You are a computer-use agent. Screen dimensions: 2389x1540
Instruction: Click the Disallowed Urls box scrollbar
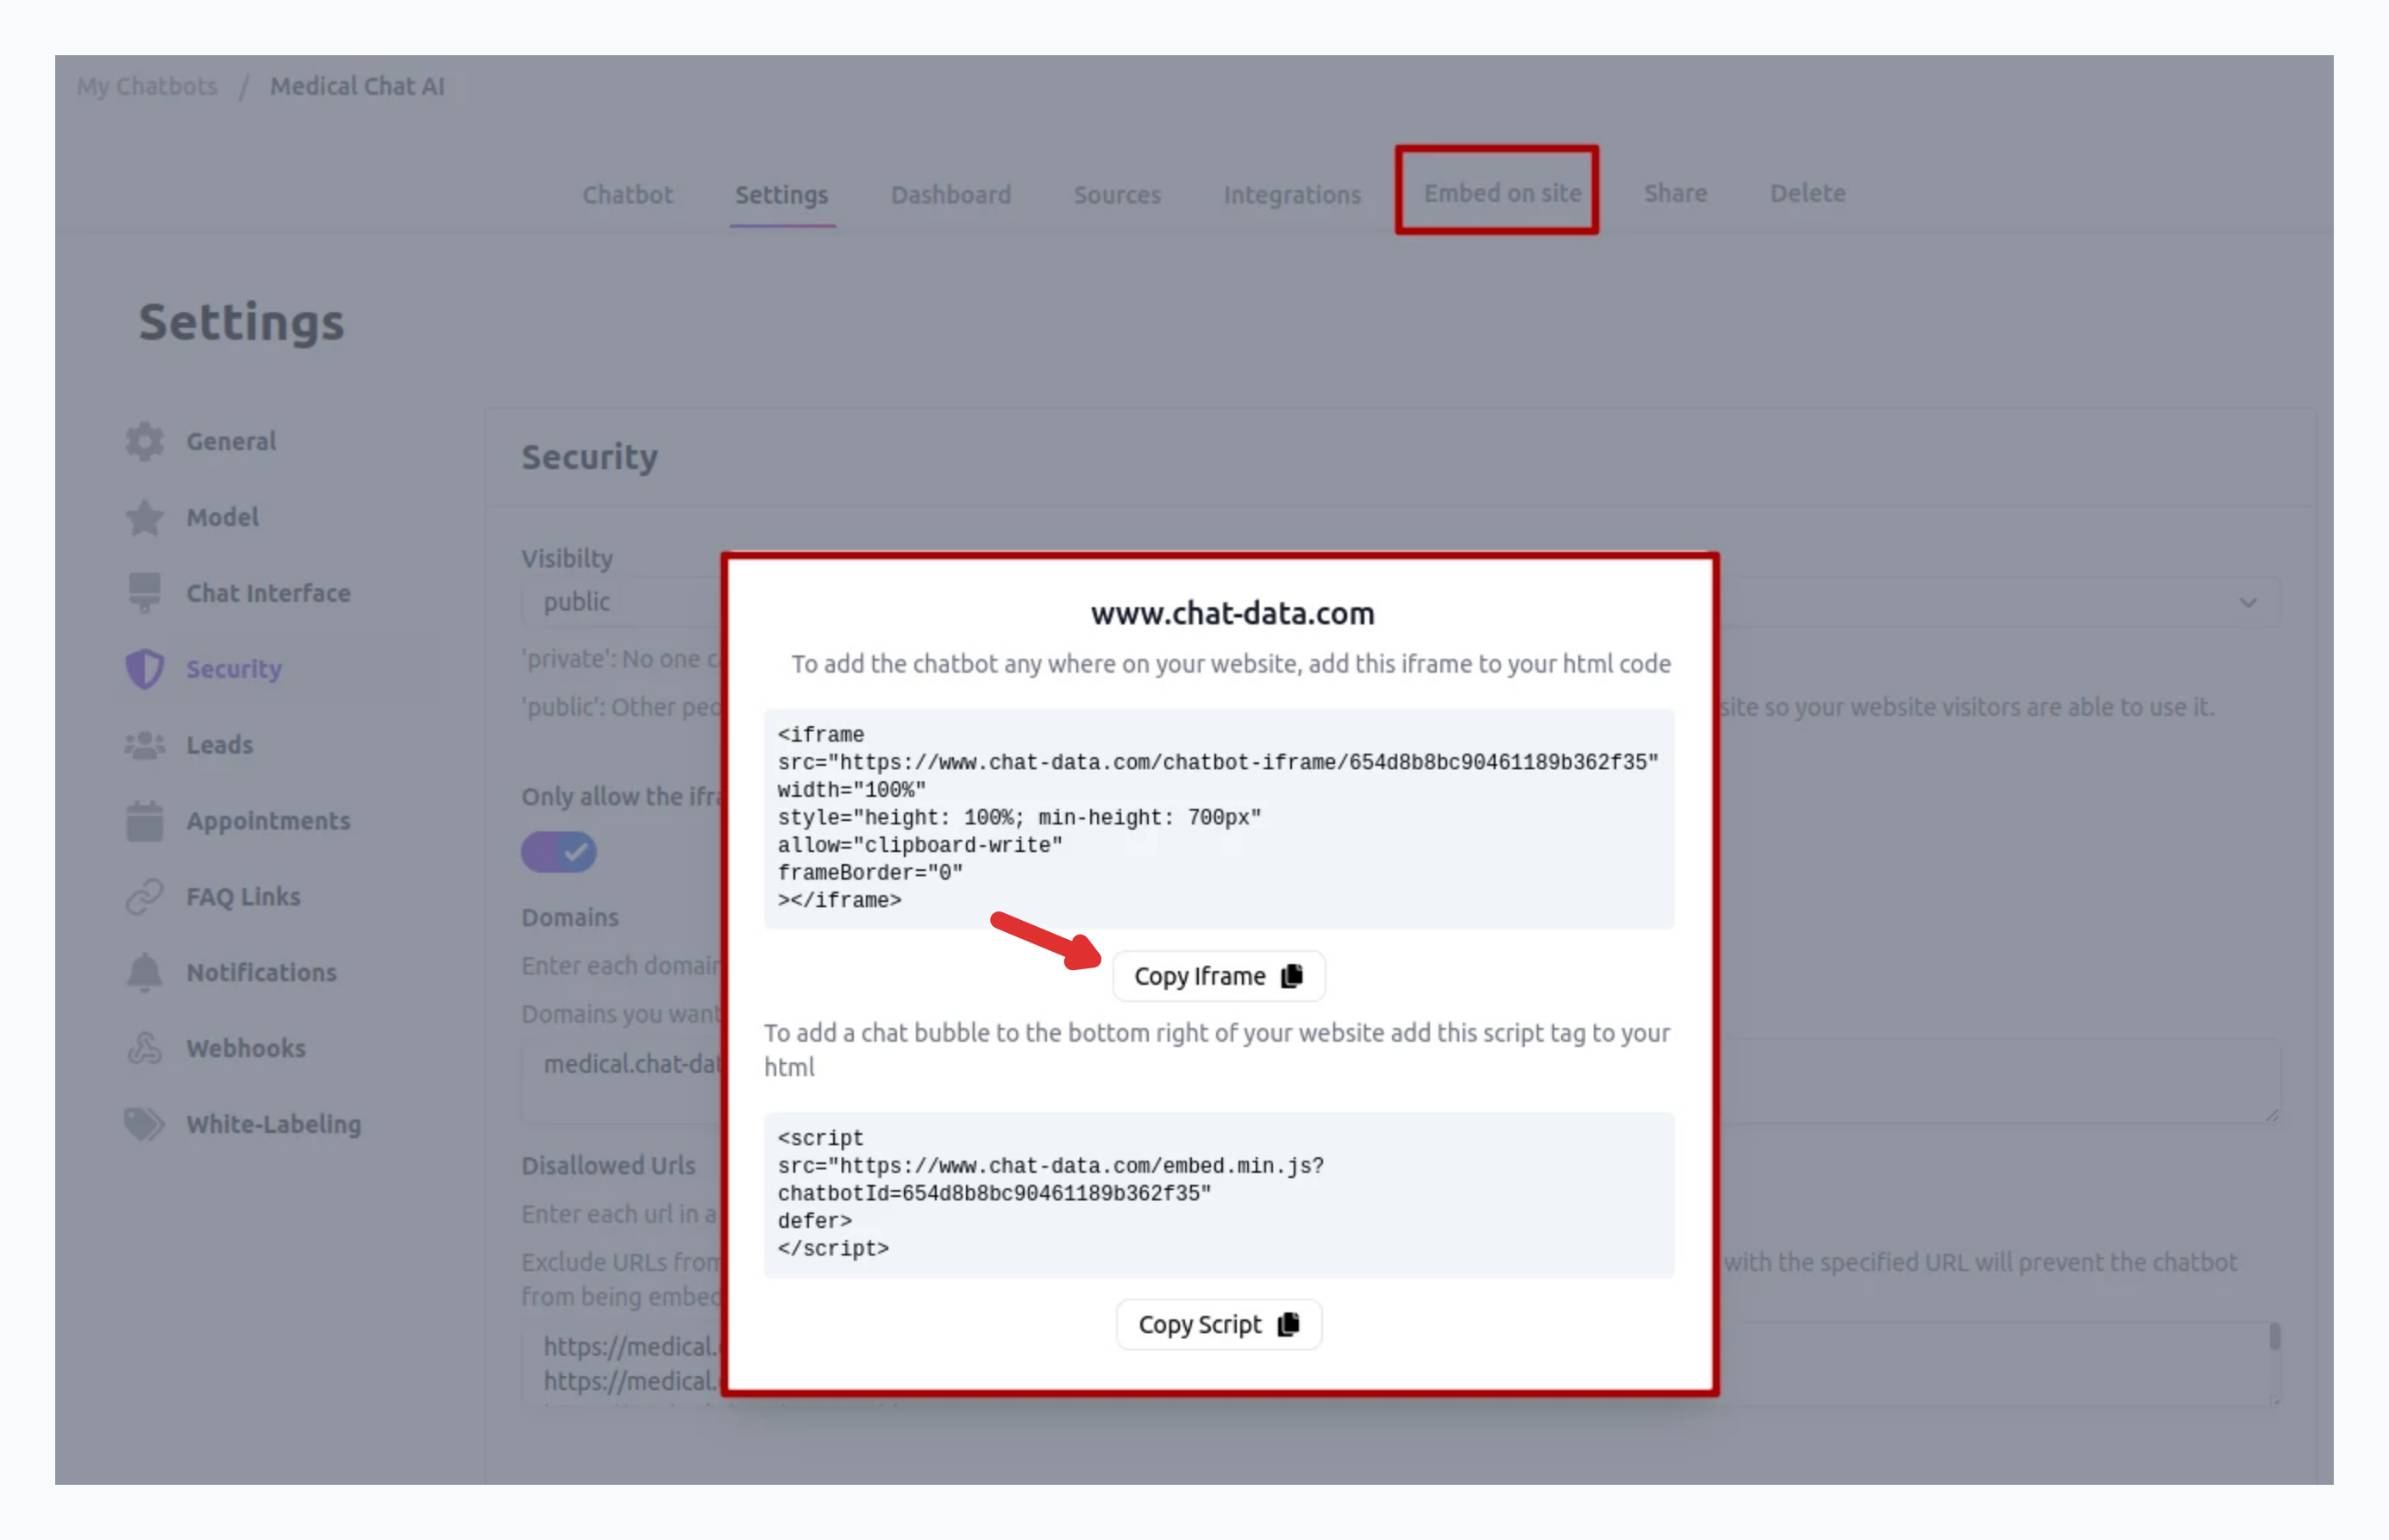[x=2274, y=1337]
